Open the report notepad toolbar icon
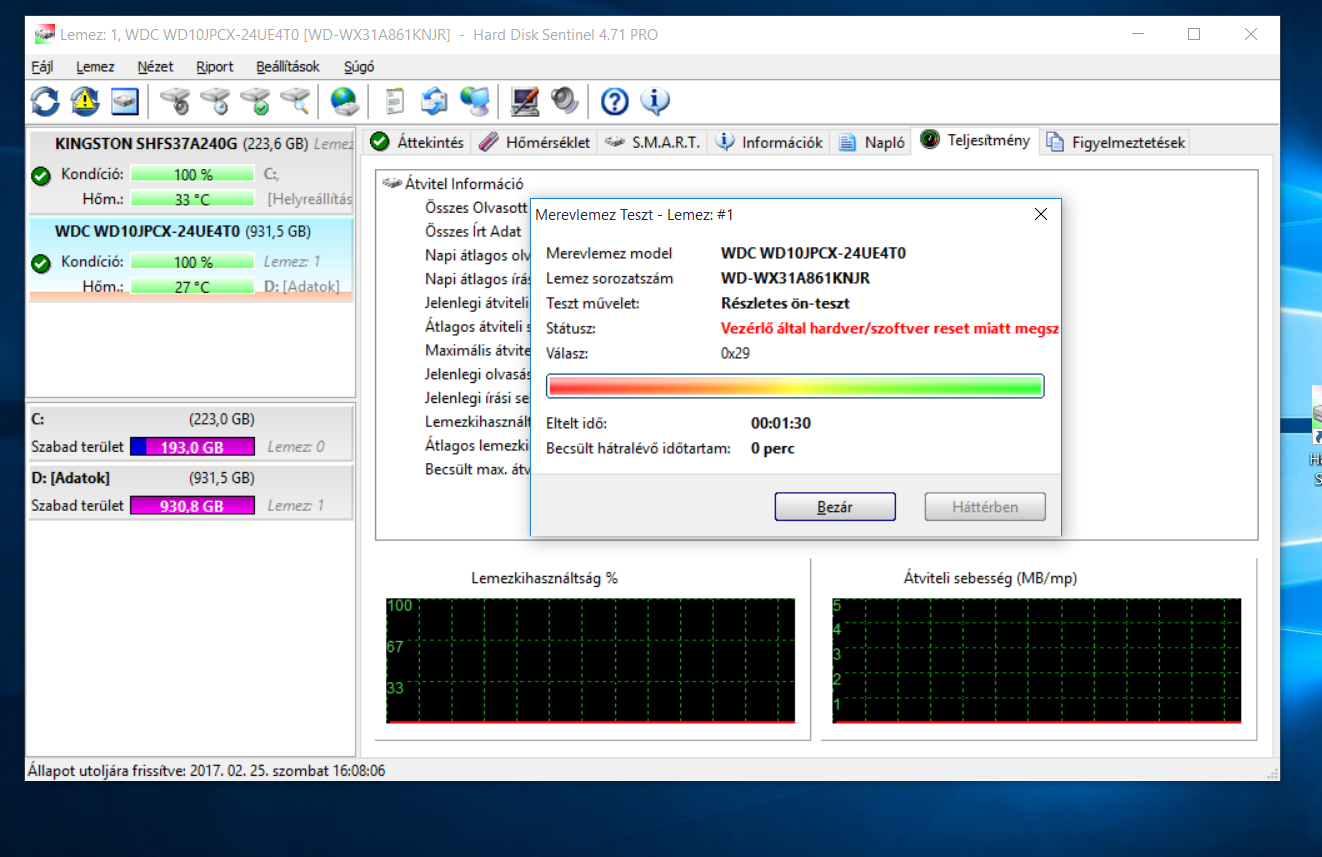Image resolution: width=1322 pixels, height=857 pixels. click(x=395, y=101)
